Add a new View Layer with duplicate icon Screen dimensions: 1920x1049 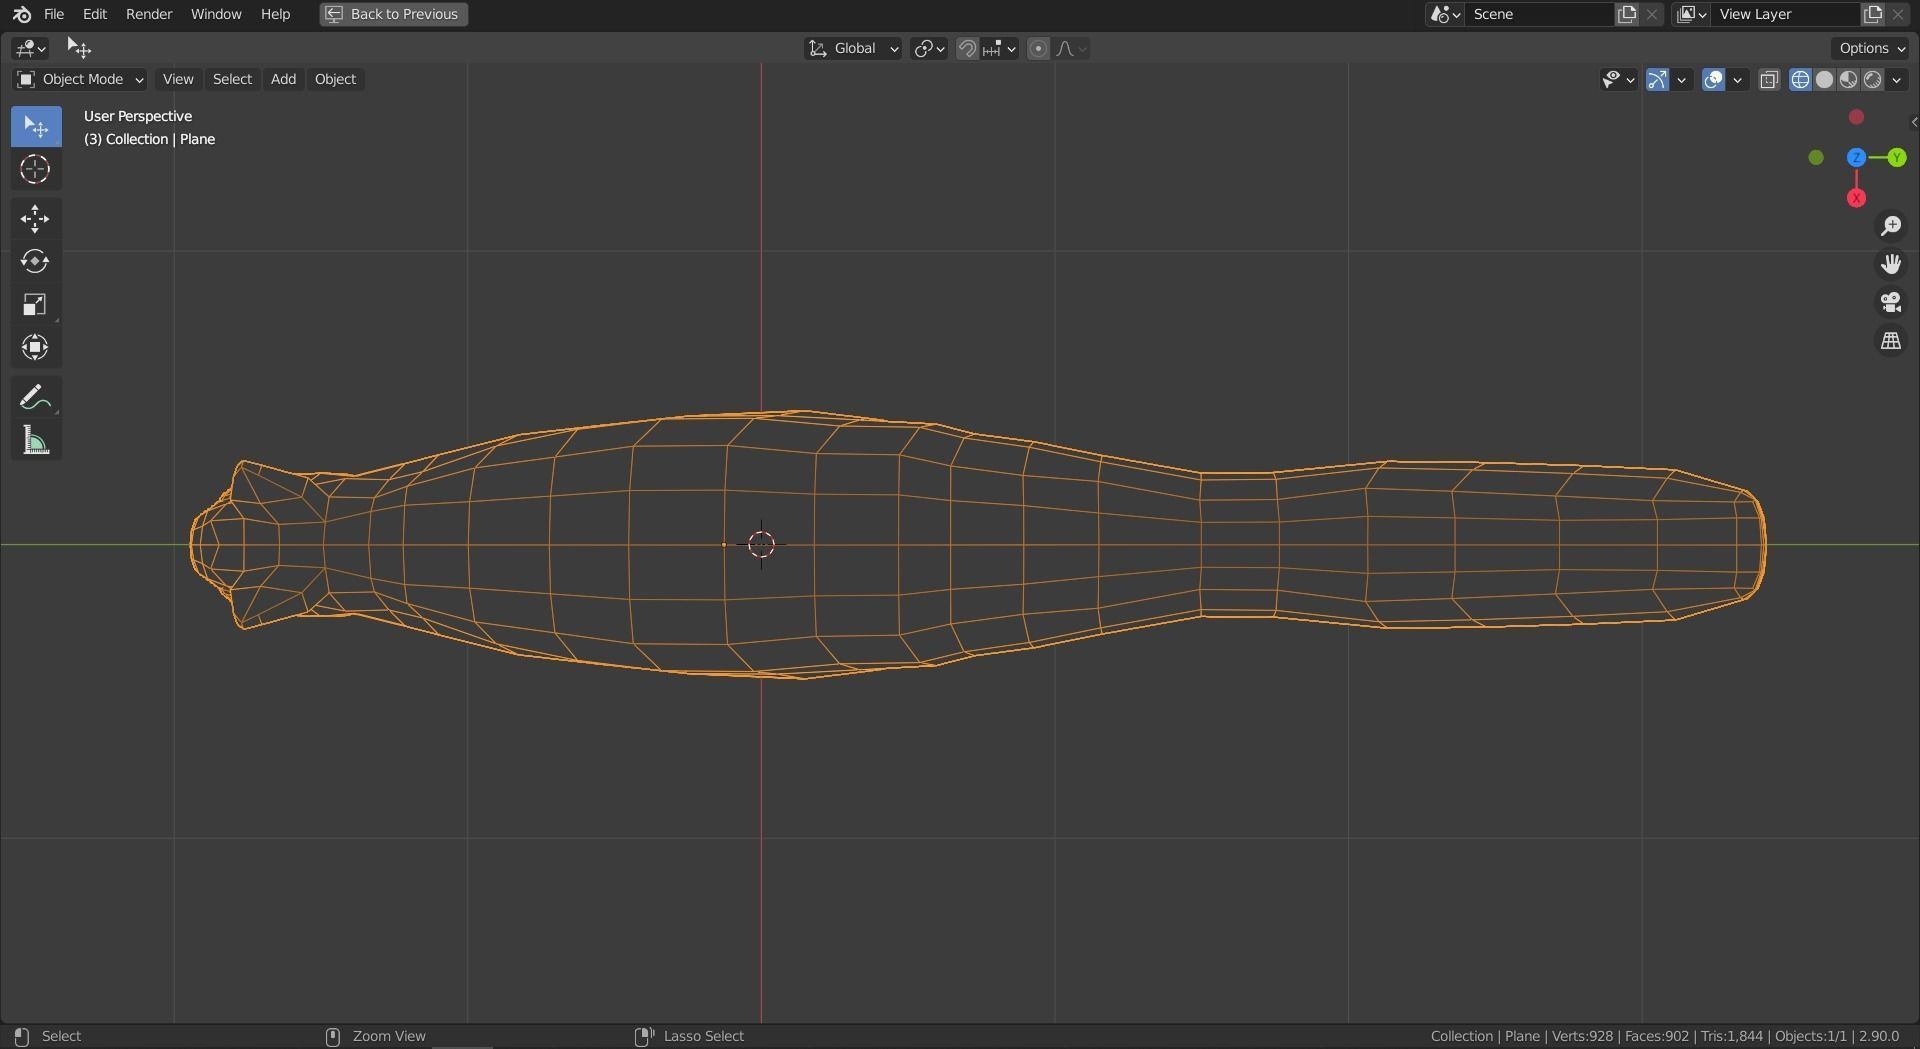(x=1872, y=14)
